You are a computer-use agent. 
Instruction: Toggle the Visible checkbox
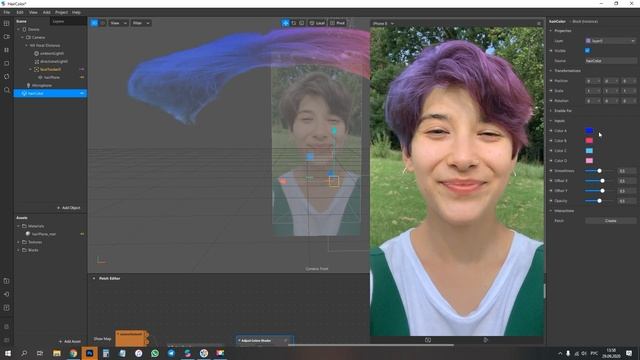587,51
